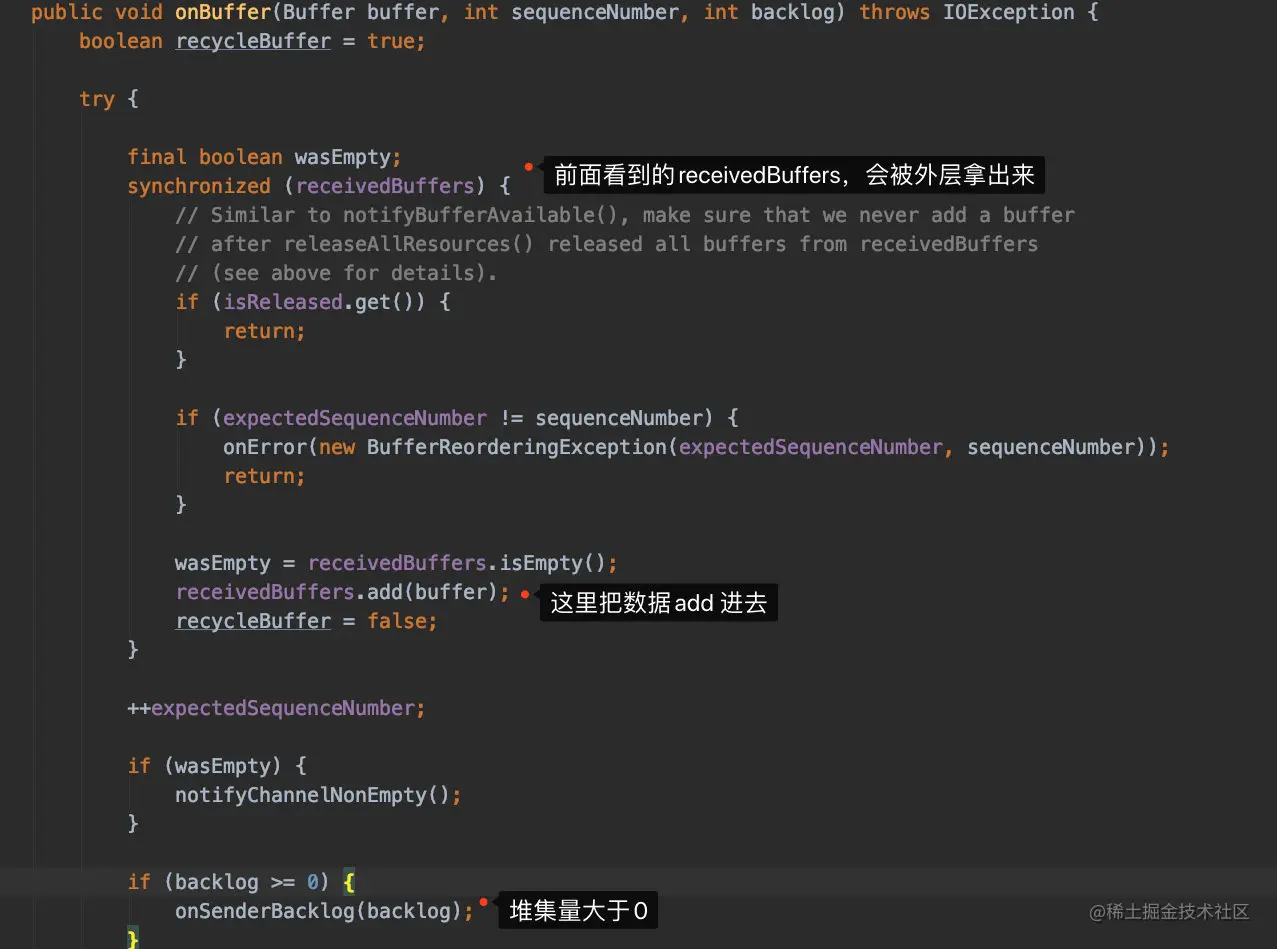Screen dimensions: 1277x949
Task: Click the receivedBuffers.add(buffer) statement
Action: [343, 592]
